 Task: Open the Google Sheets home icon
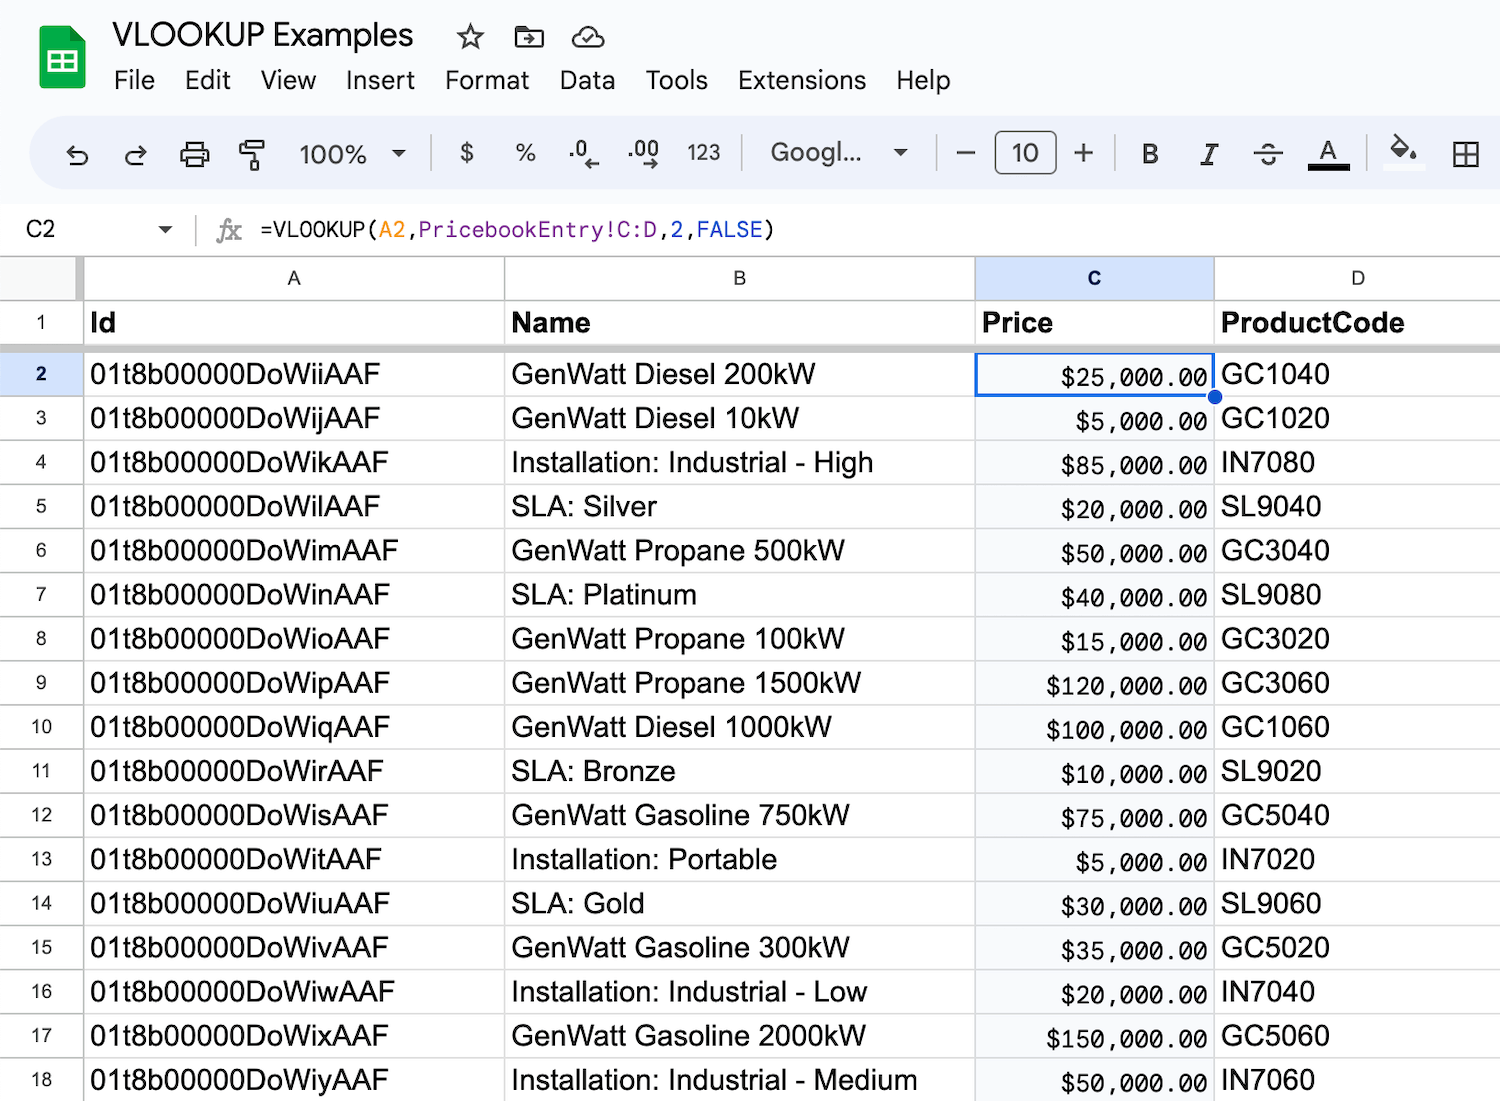pos(62,58)
